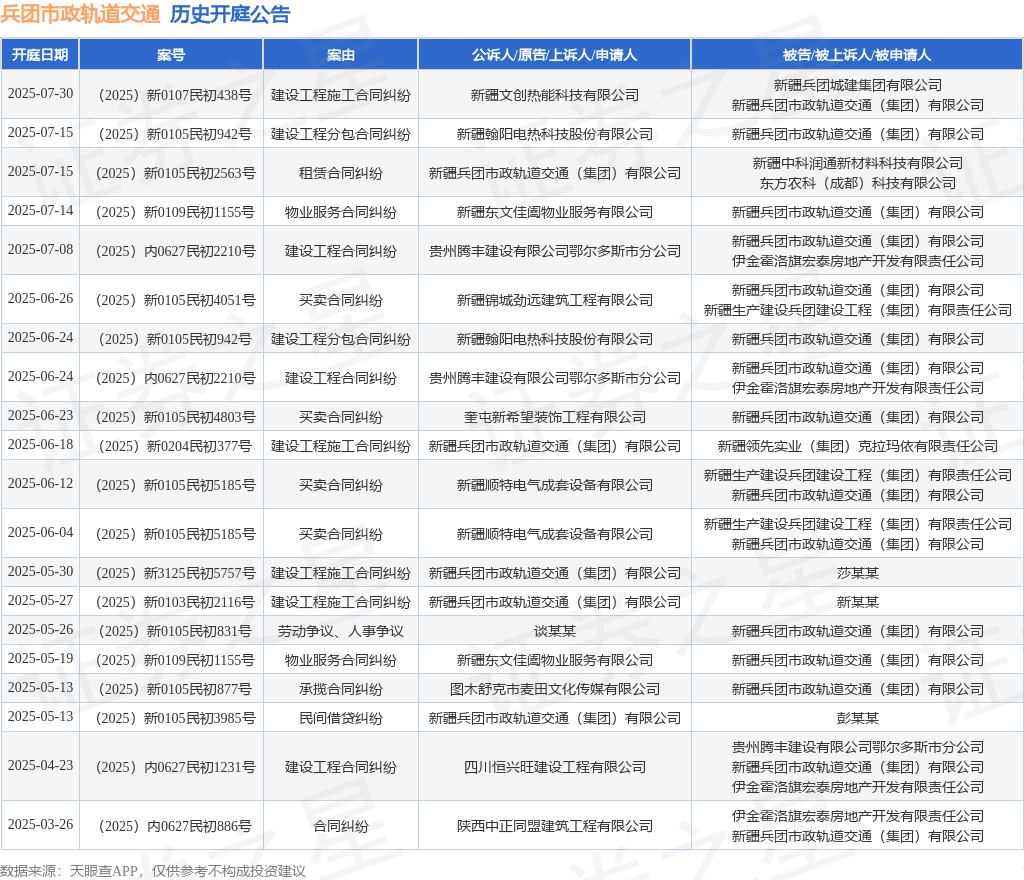Open plaintiff 新疆文创热能科技有限公司
1024x880 pixels.
click(x=554, y=95)
